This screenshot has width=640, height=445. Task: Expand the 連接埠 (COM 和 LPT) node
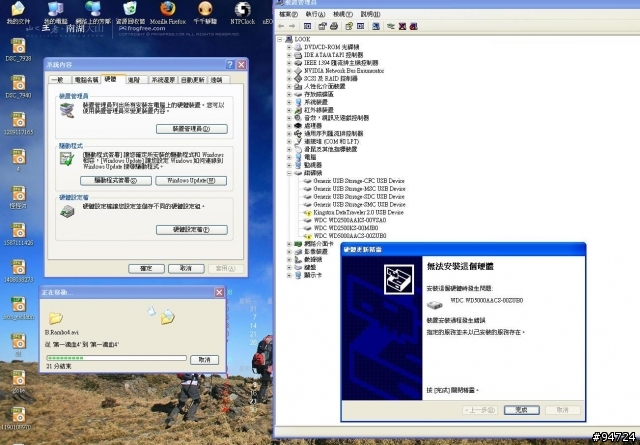[289, 142]
